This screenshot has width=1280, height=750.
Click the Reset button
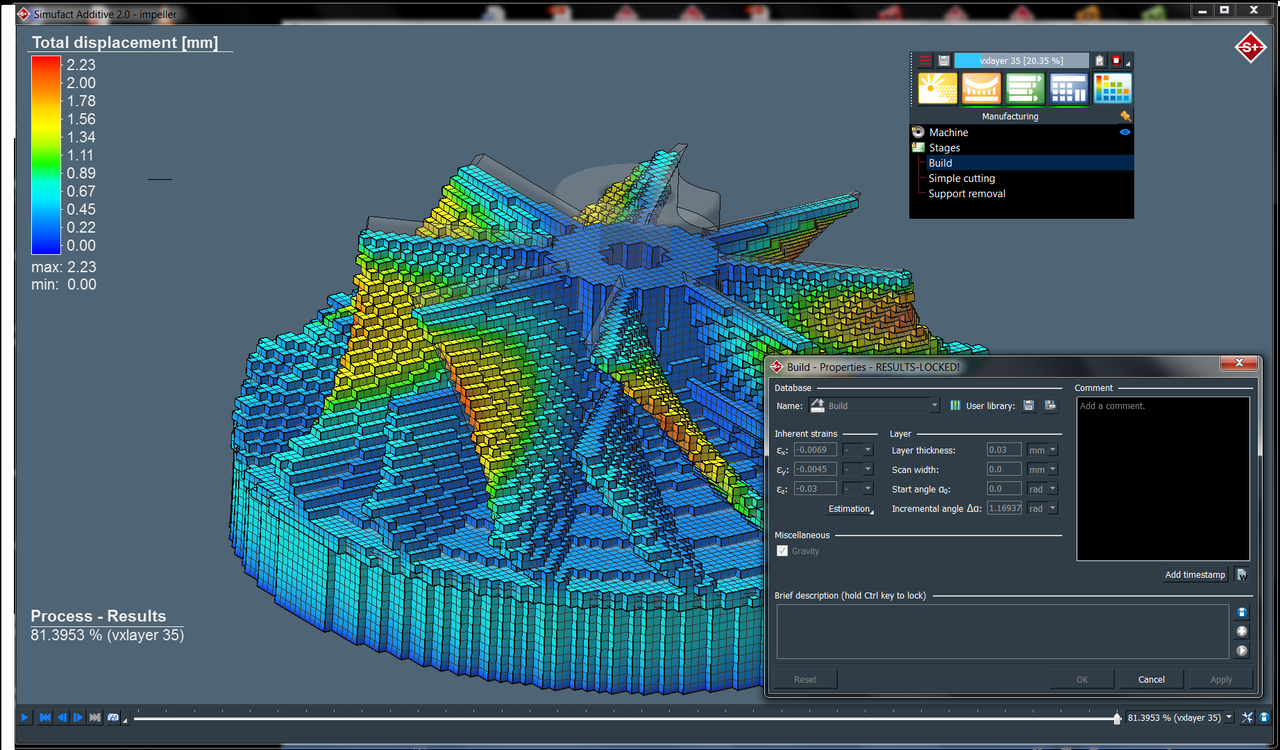pos(805,679)
